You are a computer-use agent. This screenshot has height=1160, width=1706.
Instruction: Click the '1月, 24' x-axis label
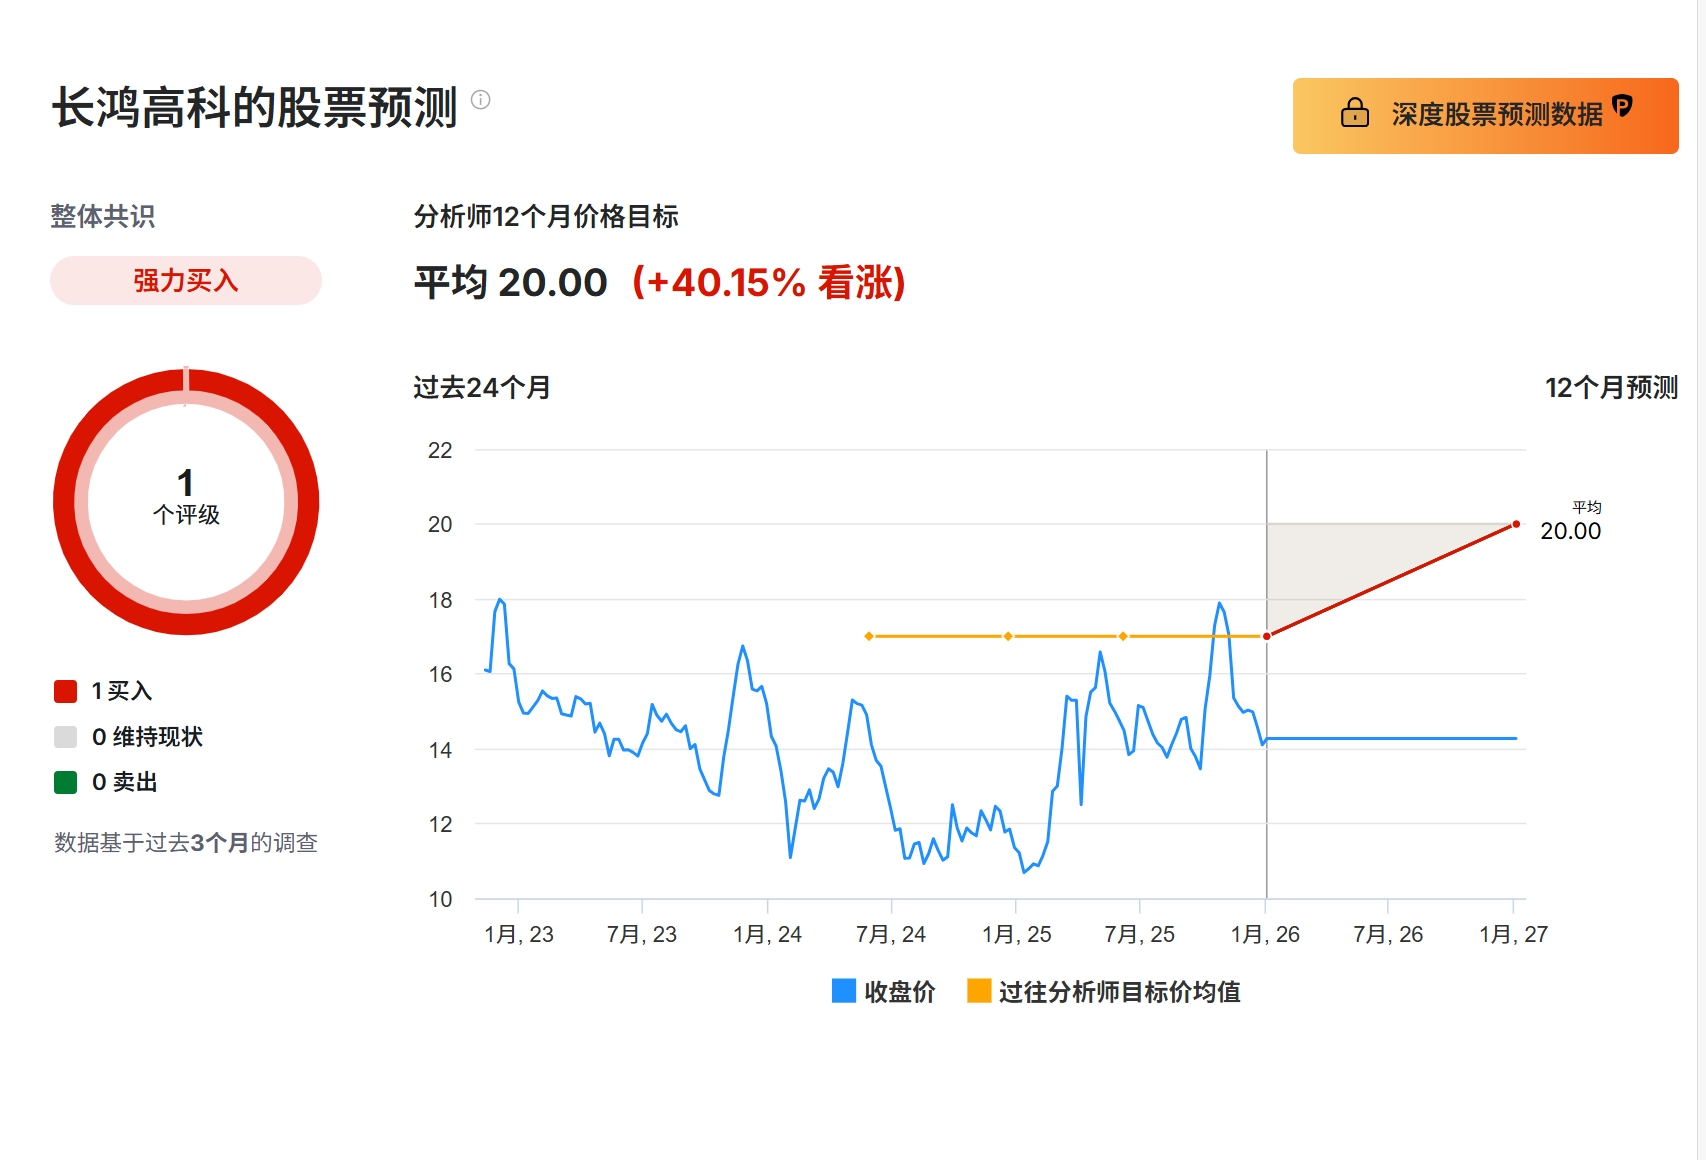point(767,934)
